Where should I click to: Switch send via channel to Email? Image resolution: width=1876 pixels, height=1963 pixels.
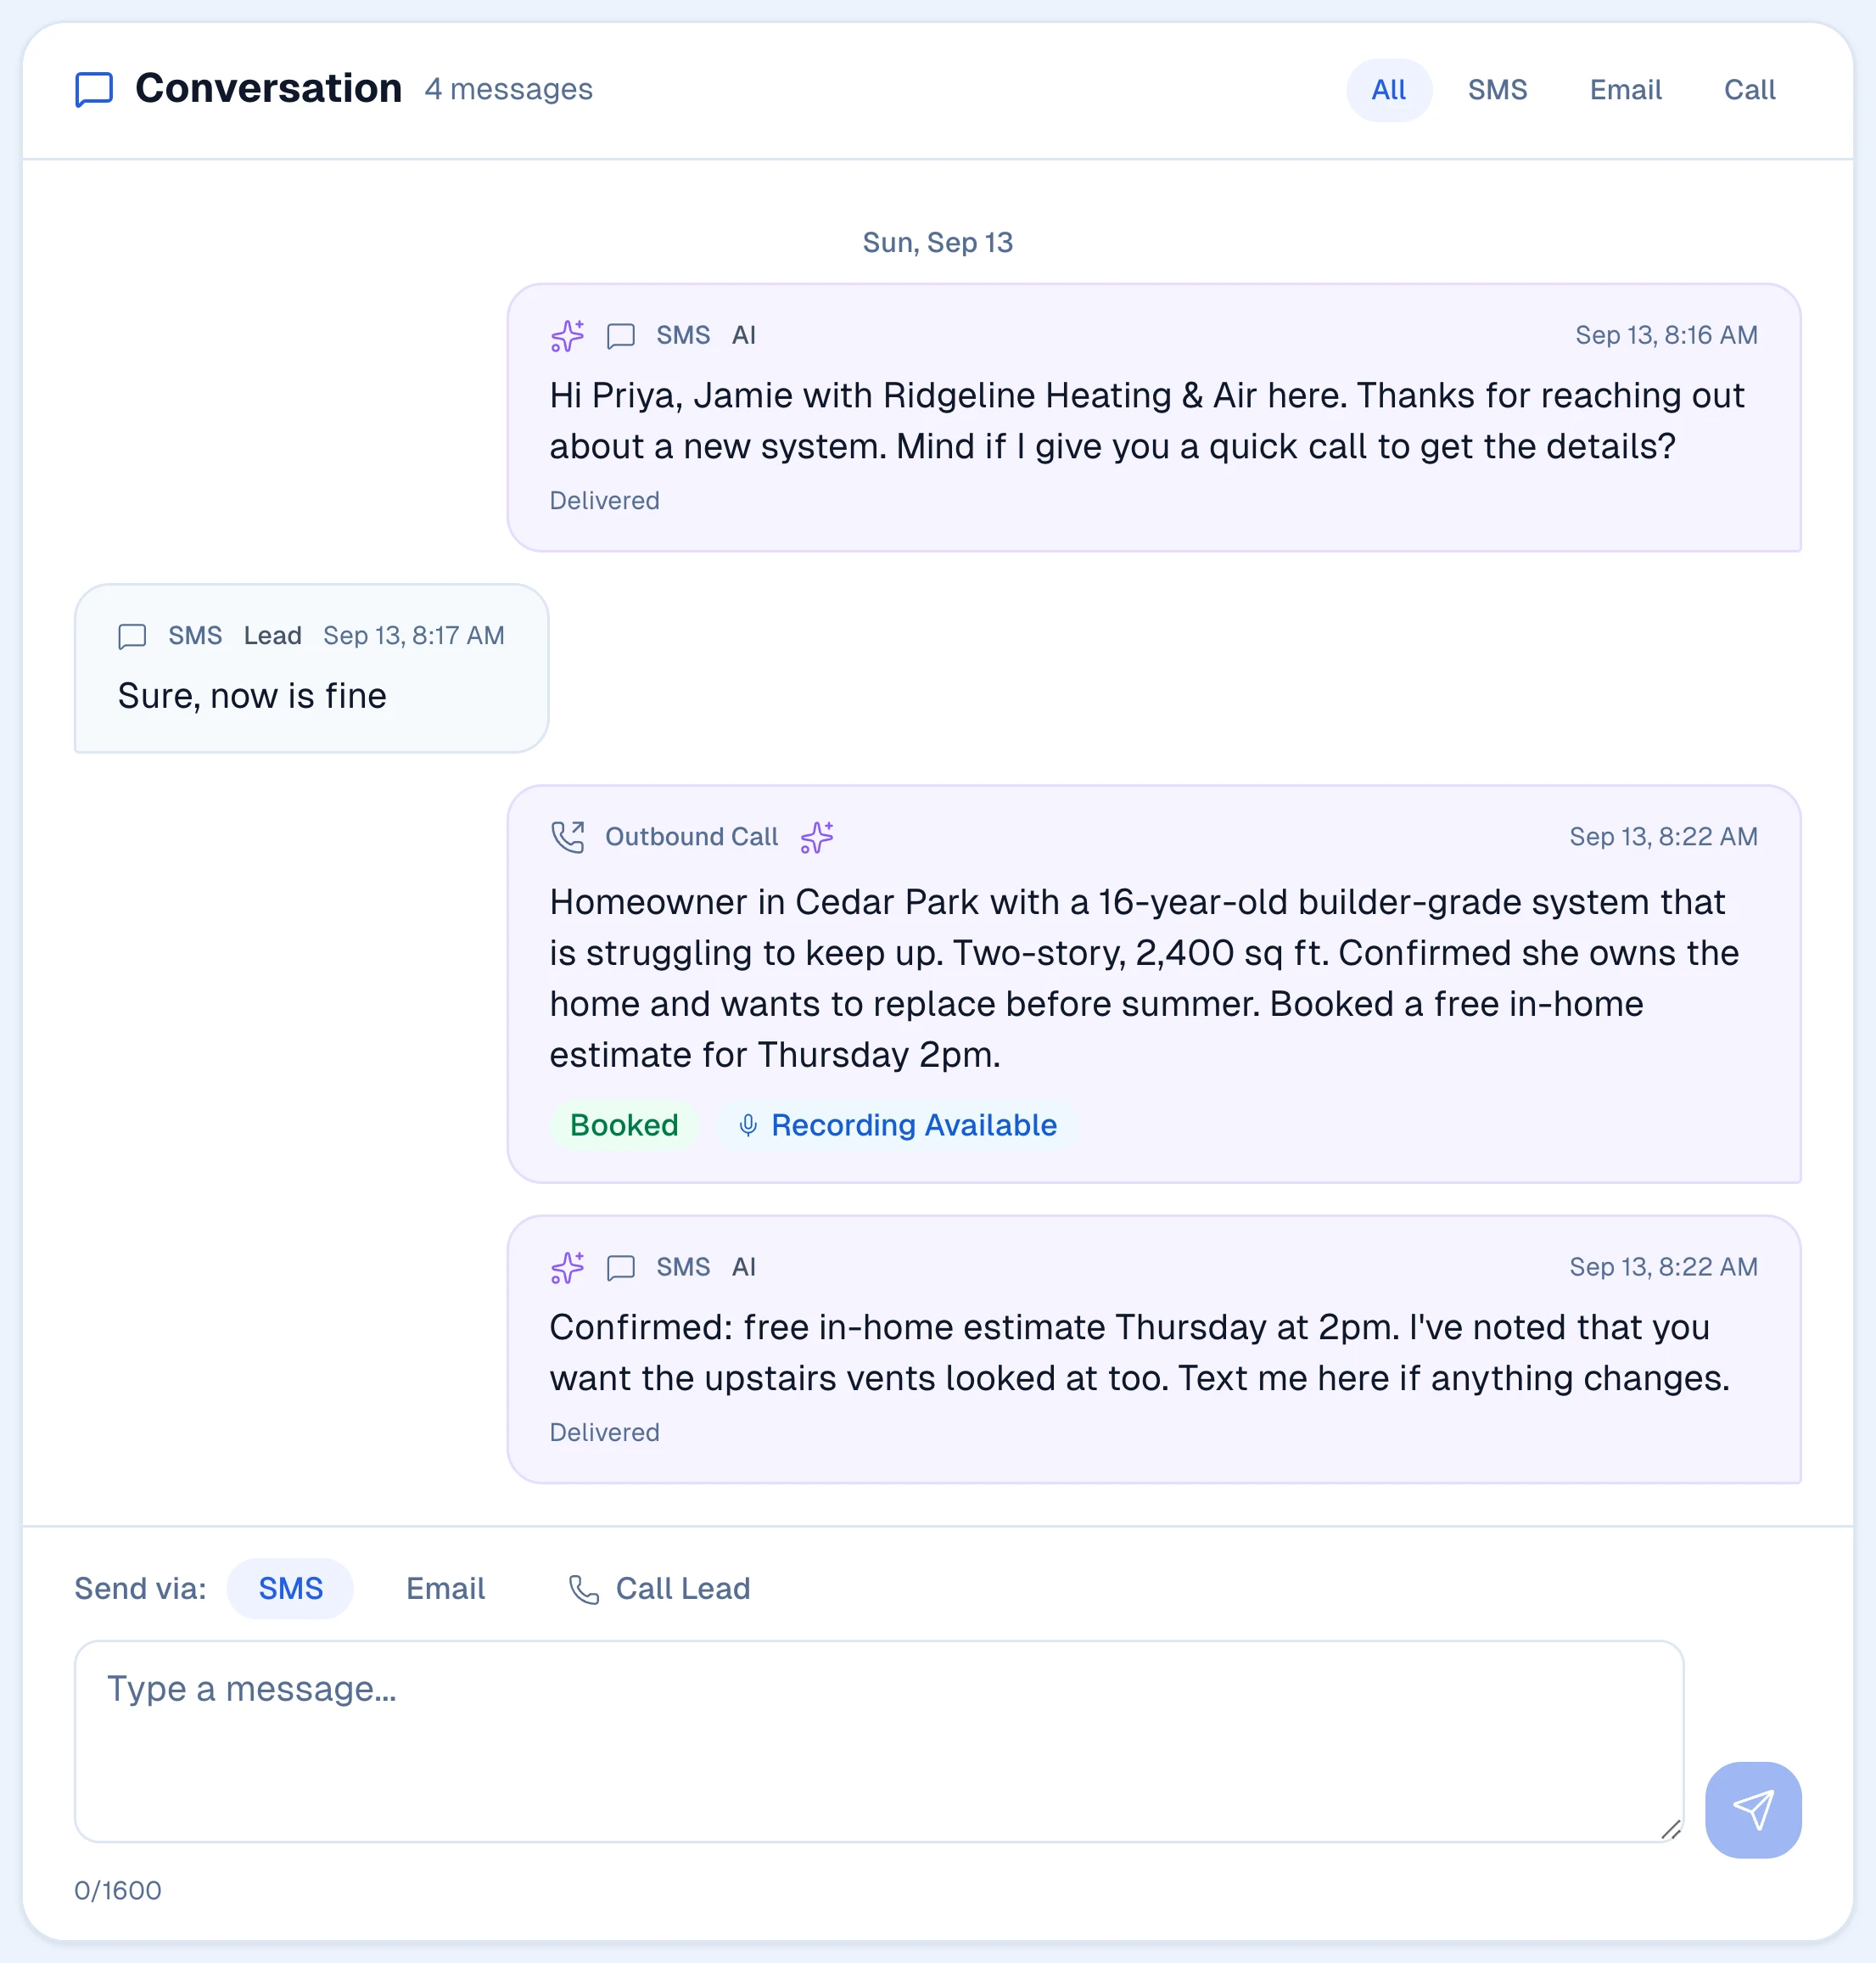tap(445, 1589)
